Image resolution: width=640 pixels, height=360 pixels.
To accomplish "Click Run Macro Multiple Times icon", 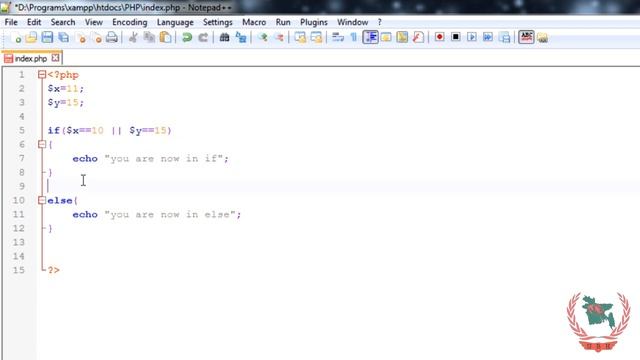I will pyautogui.click(x=488, y=37).
